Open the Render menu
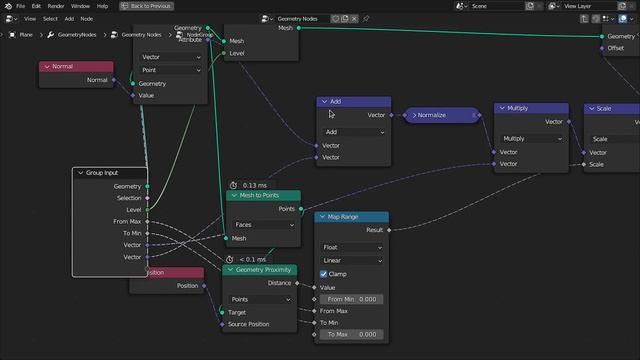640x360 pixels. click(x=56, y=6)
